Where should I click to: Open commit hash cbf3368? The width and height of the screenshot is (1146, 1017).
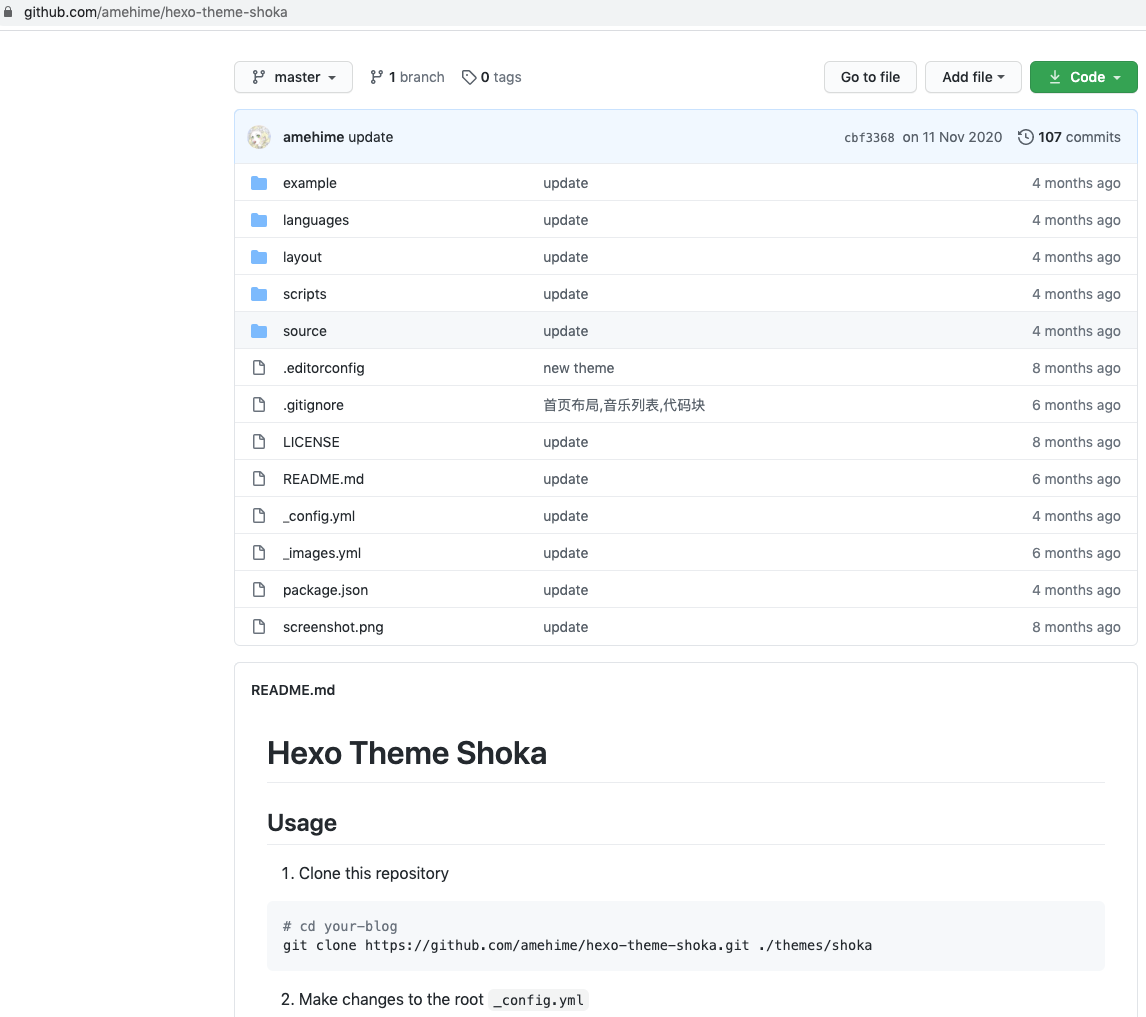point(869,137)
